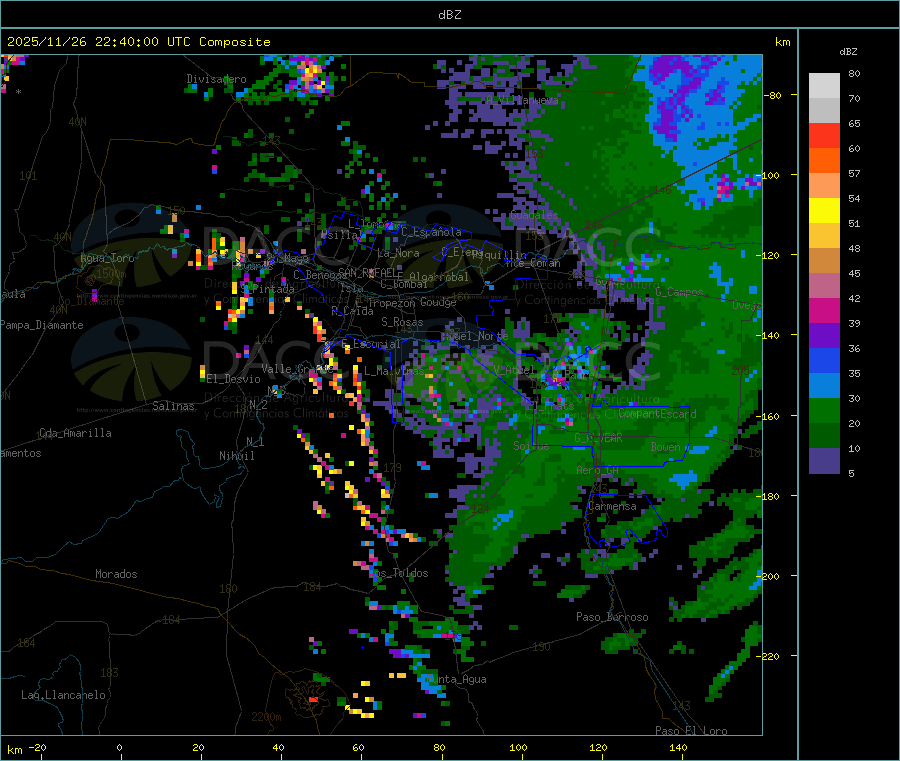Click the orange 60–57 dBZ legend swatch
This screenshot has width=900, height=761.
pos(824,161)
